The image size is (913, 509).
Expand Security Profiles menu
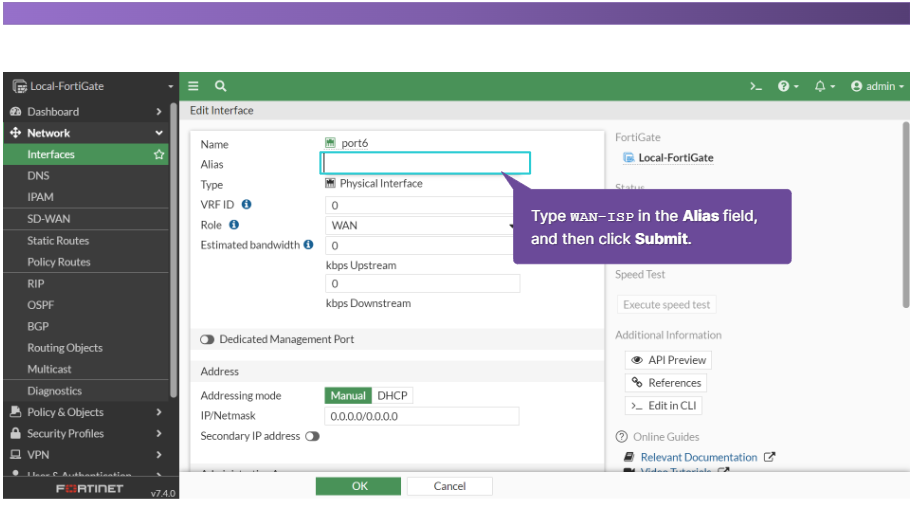point(86,434)
